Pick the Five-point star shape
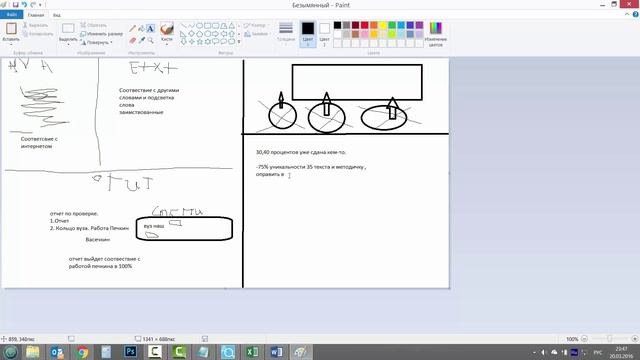Image resolution: width=640 pixels, height=360 pixels. 200,42
